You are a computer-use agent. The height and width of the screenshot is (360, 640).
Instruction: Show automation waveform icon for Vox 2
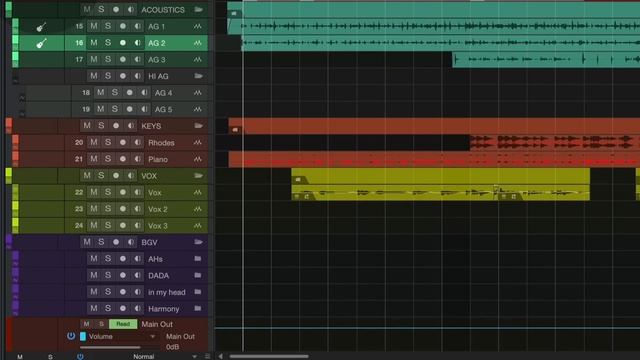click(x=198, y=209)
